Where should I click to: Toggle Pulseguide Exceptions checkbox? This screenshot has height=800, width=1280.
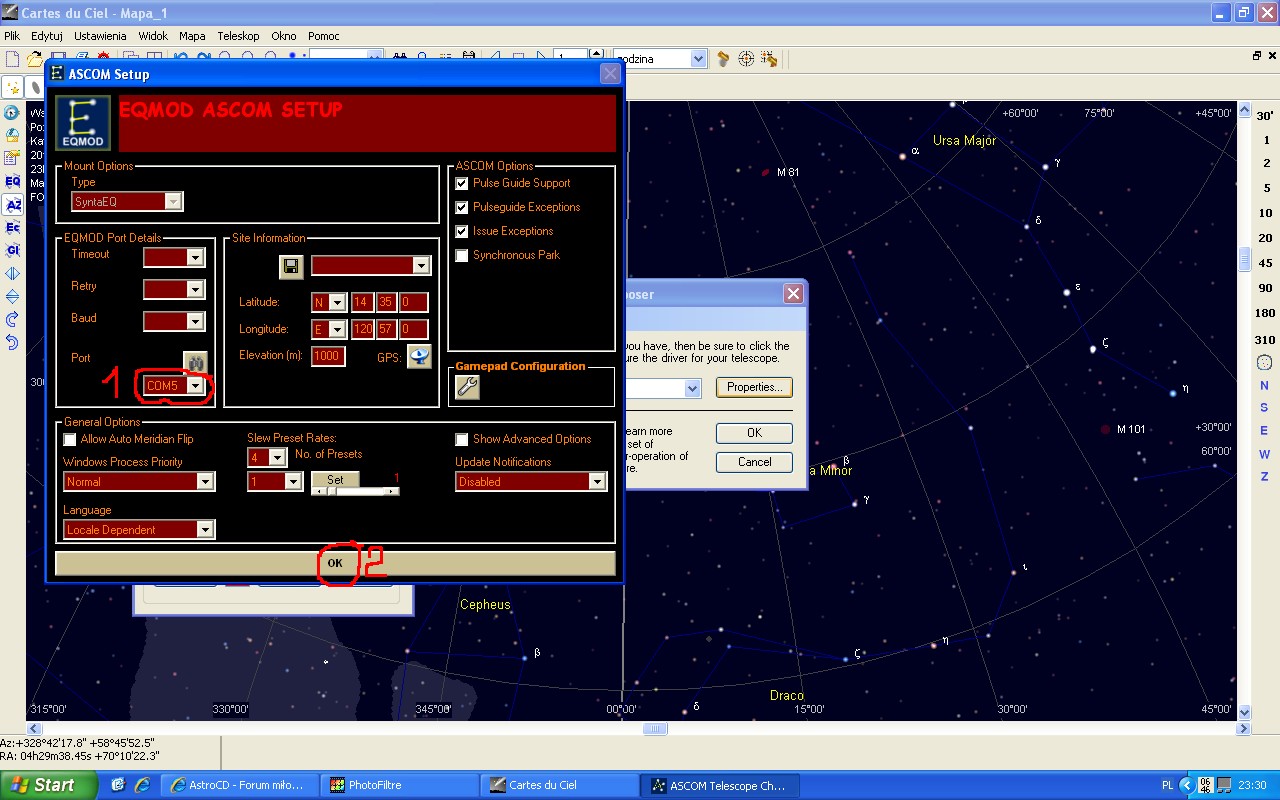461,207
